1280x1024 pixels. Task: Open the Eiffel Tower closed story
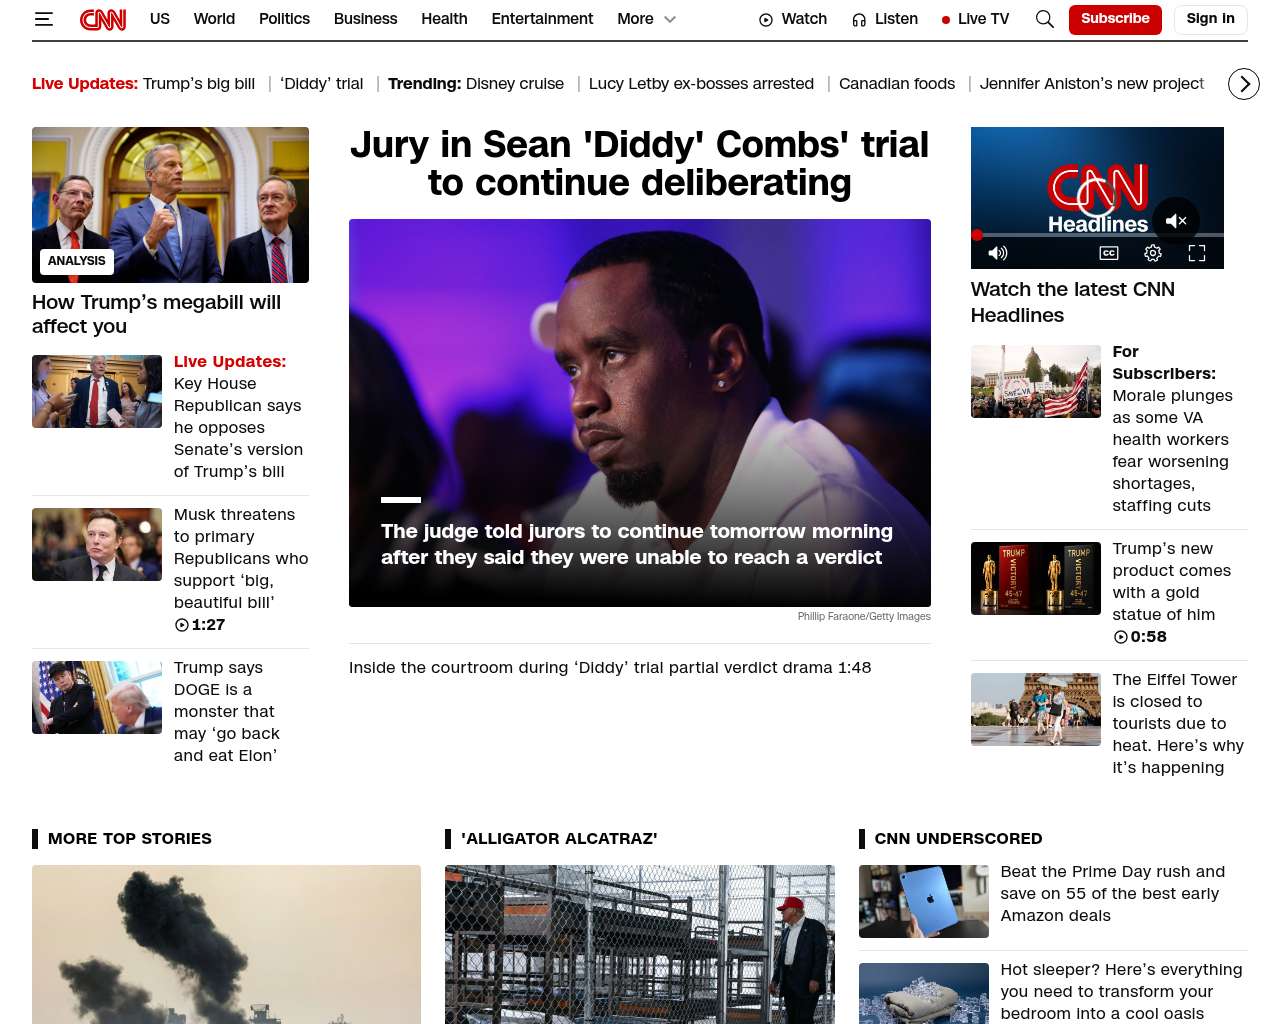(1178, 723)
